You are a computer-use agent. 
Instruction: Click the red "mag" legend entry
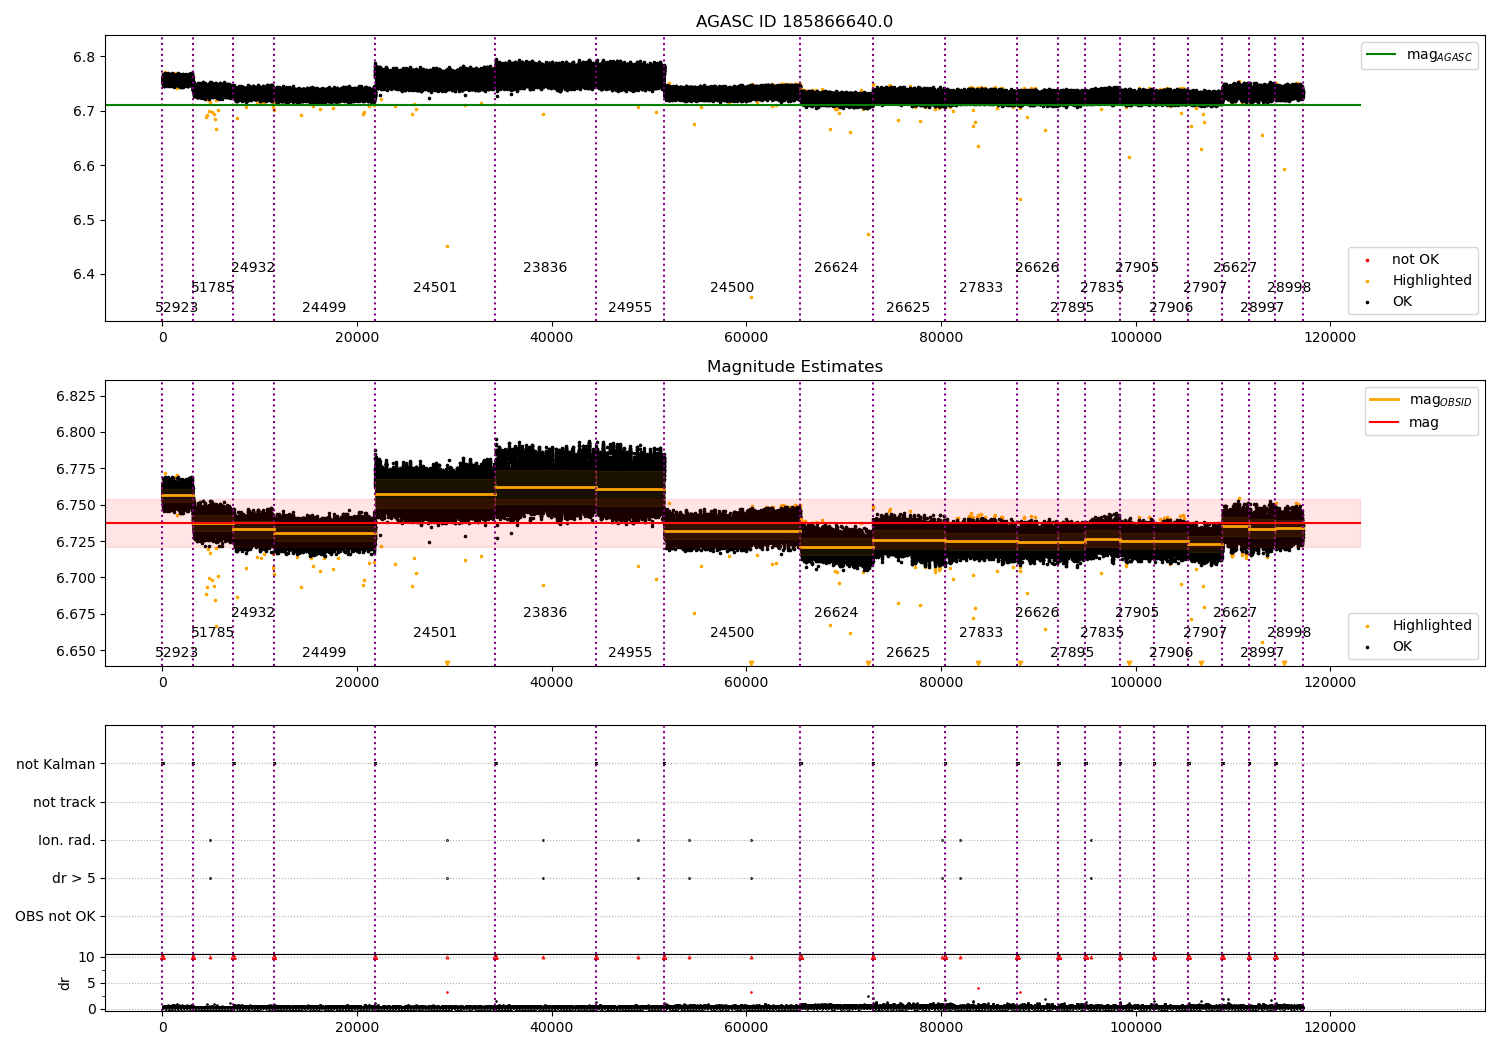pyautogui.click(x=1405, y=423)
